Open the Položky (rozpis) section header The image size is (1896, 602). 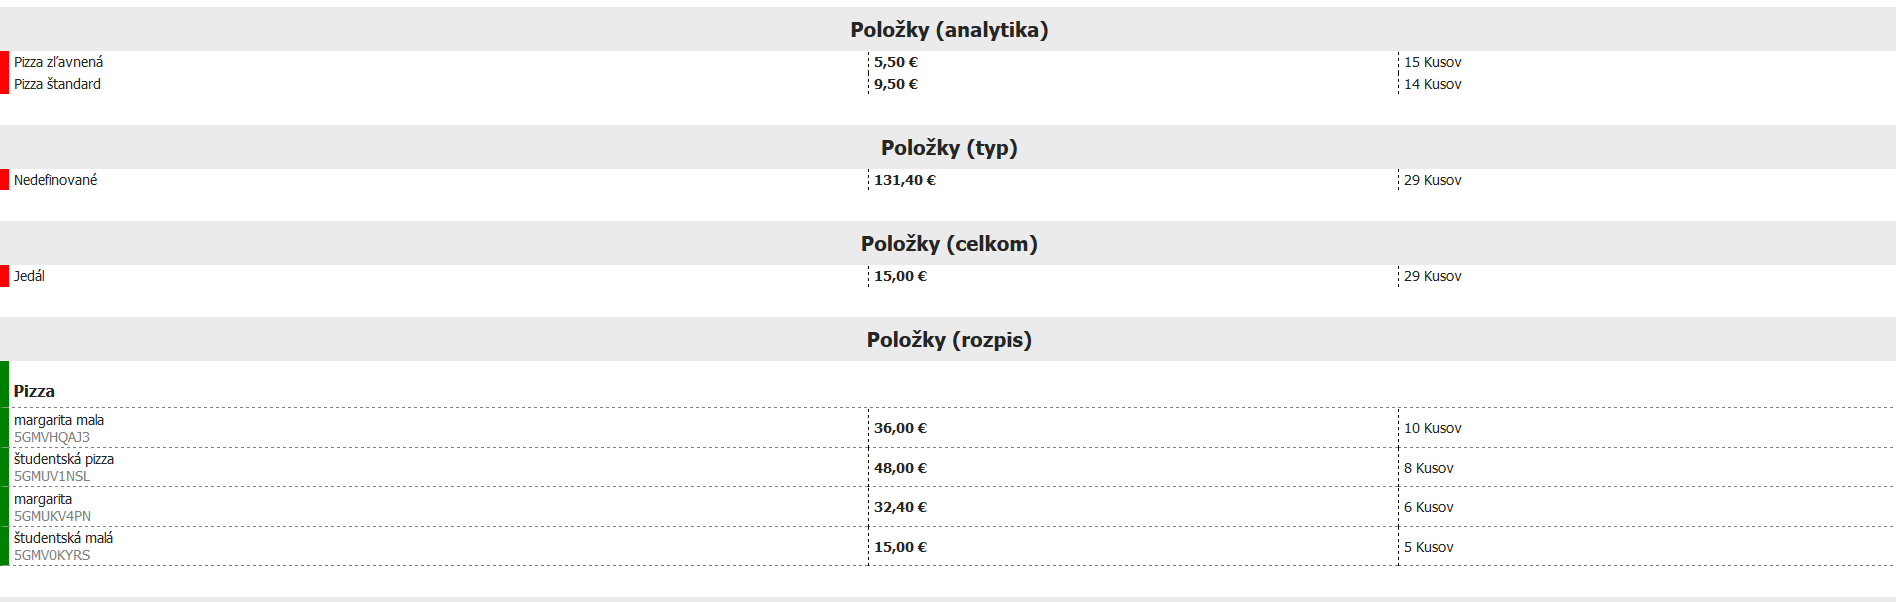[949, 340]
